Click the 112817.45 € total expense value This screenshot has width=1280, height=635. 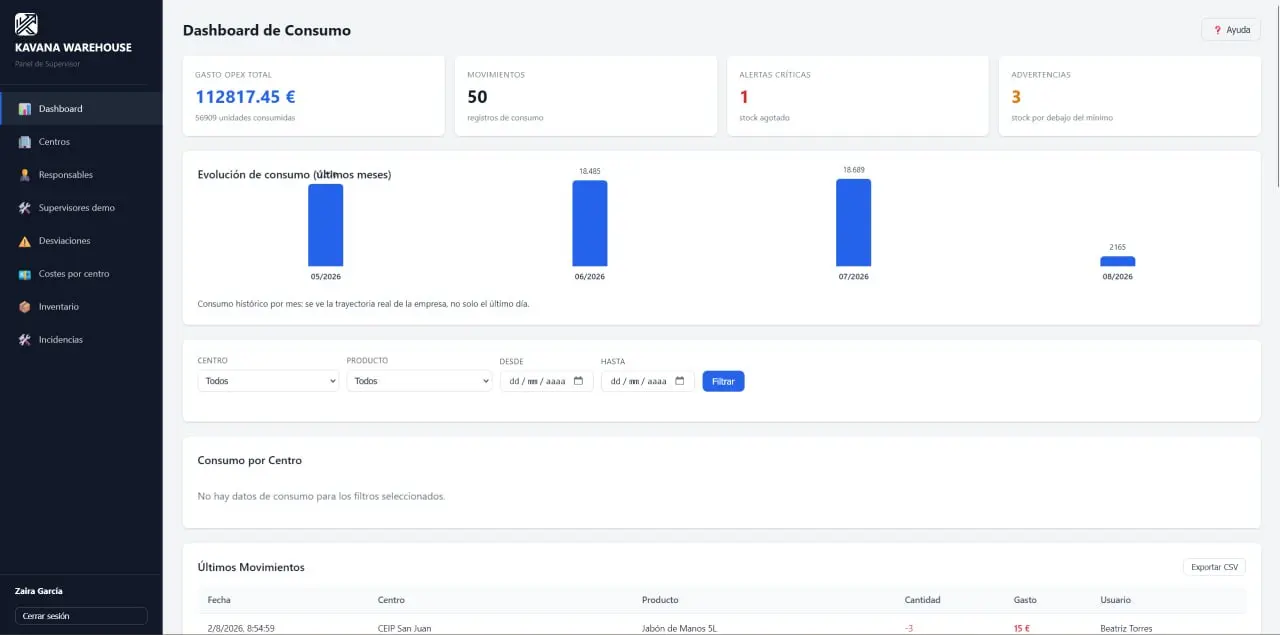(x=245, y=97)
